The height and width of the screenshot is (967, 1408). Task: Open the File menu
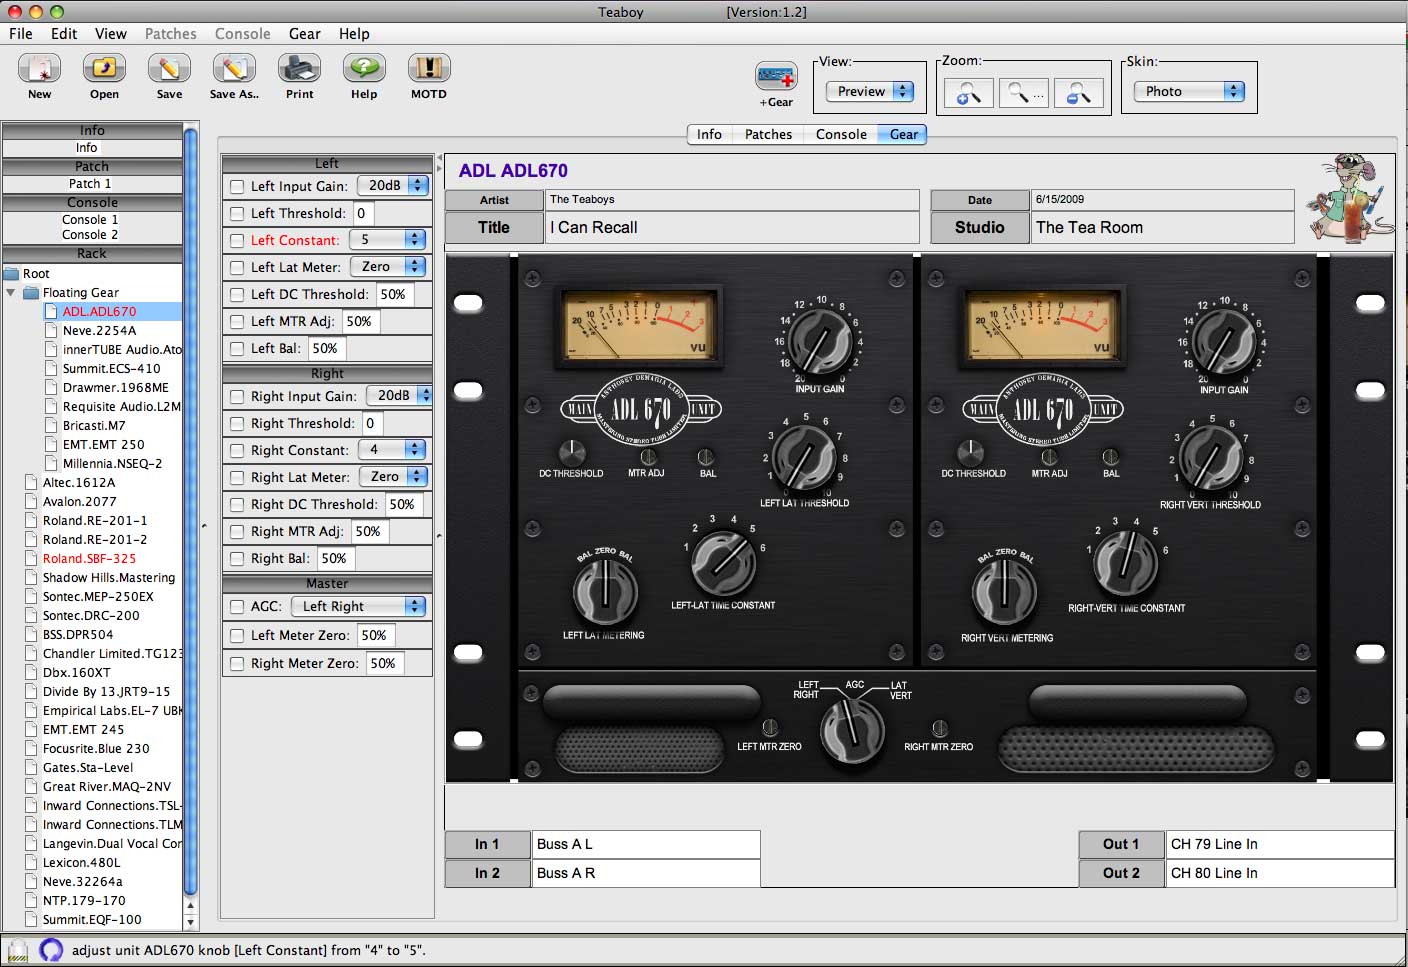(x=21, y=34)
